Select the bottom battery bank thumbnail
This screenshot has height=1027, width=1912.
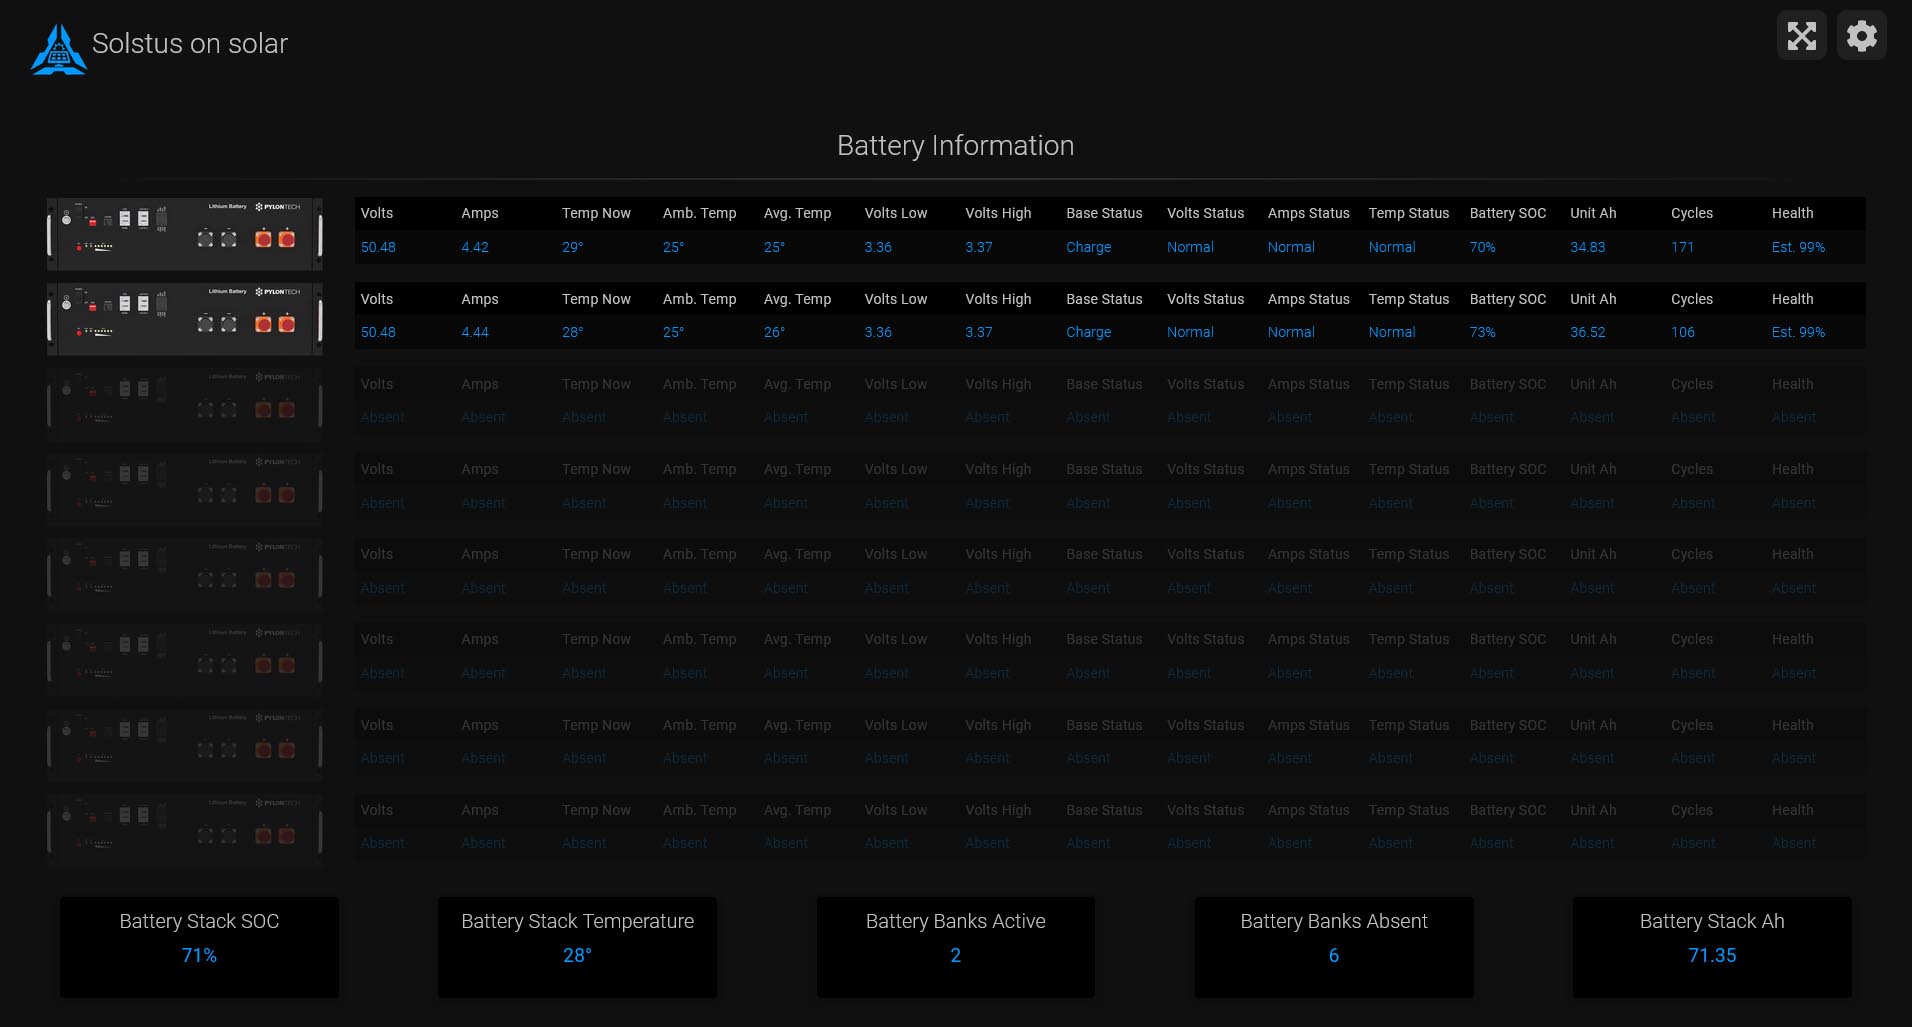tap(184, 828)
